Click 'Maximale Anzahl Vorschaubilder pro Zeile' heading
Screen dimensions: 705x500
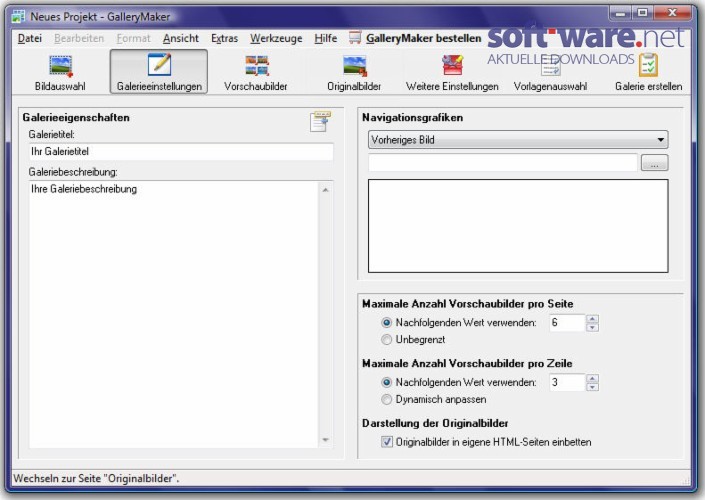(x=467, y=363)
